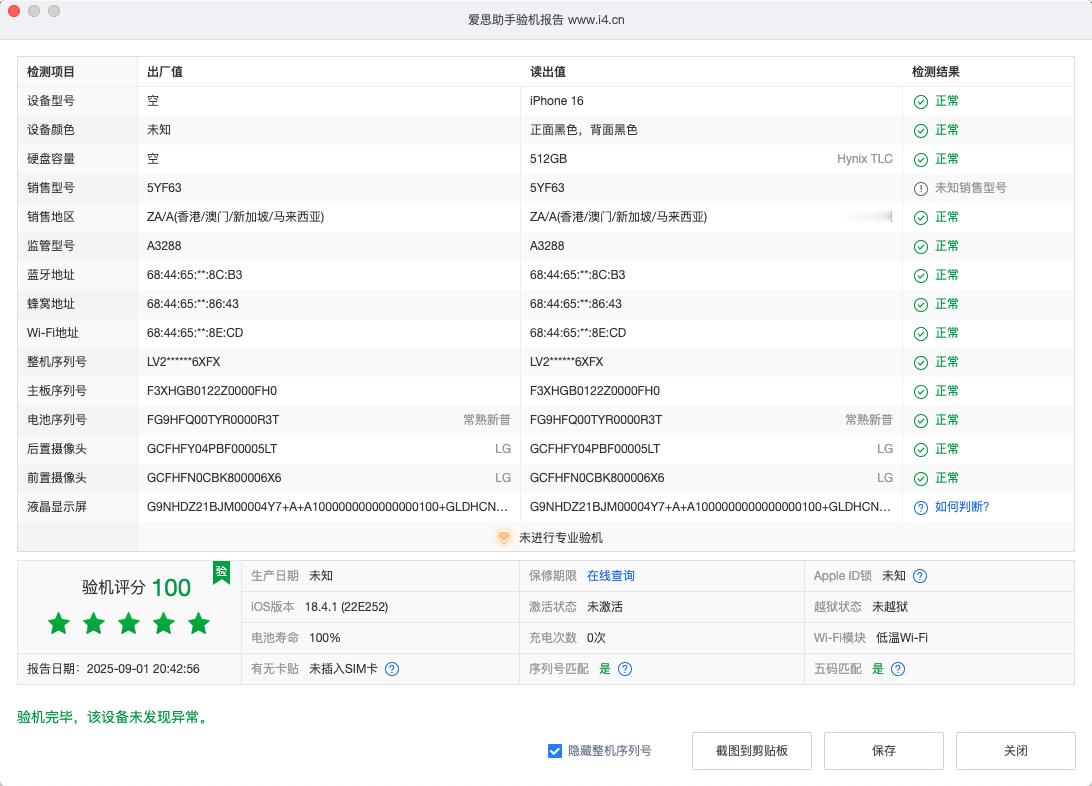Image resolution: width=1092 pixels, height=786 pixels.
Task: Click the 充电次数 0次 value
Action: click(596, 638)
